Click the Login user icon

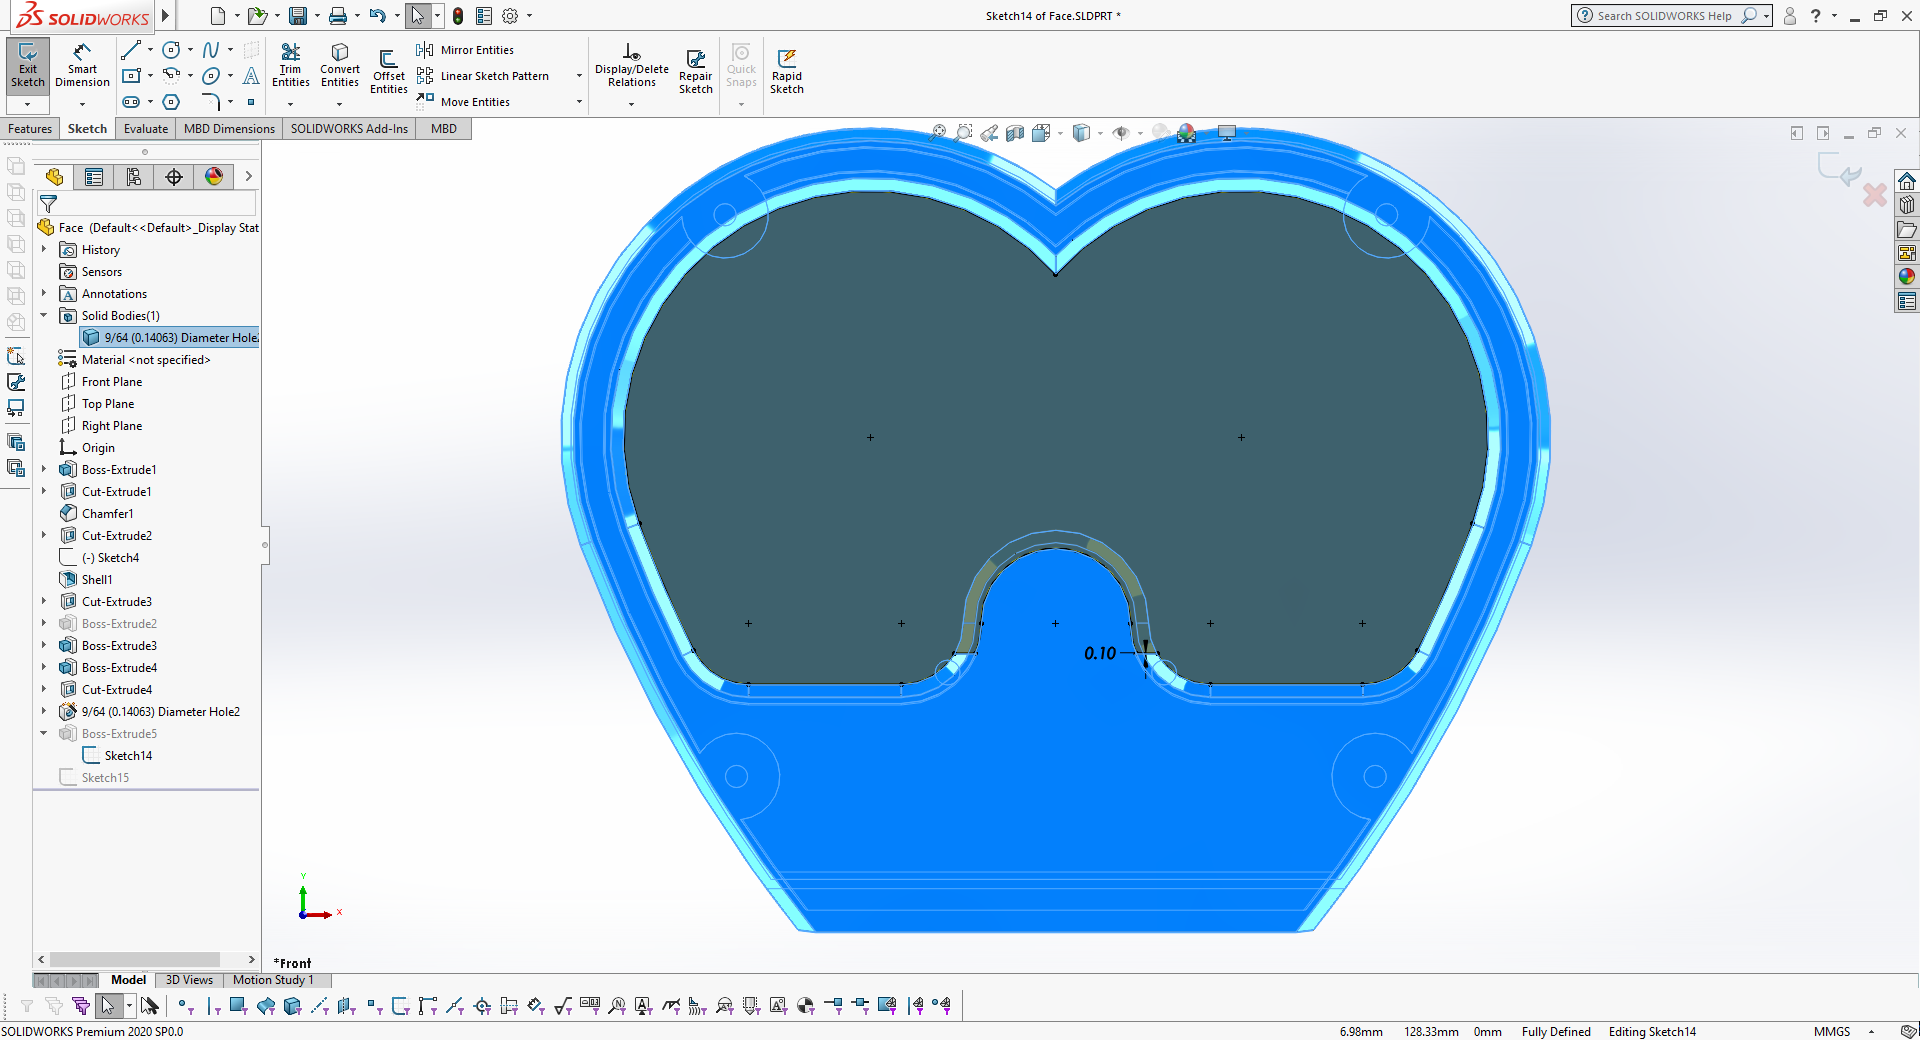tap(1790, 16)
